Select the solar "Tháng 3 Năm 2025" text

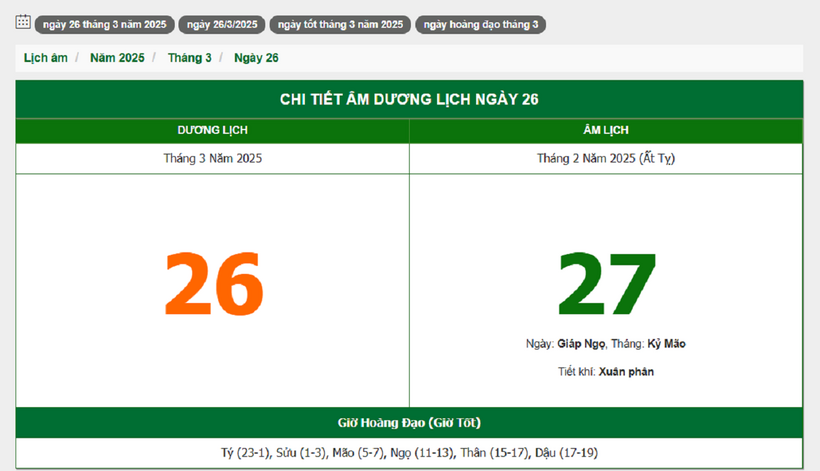coord(213,158)
